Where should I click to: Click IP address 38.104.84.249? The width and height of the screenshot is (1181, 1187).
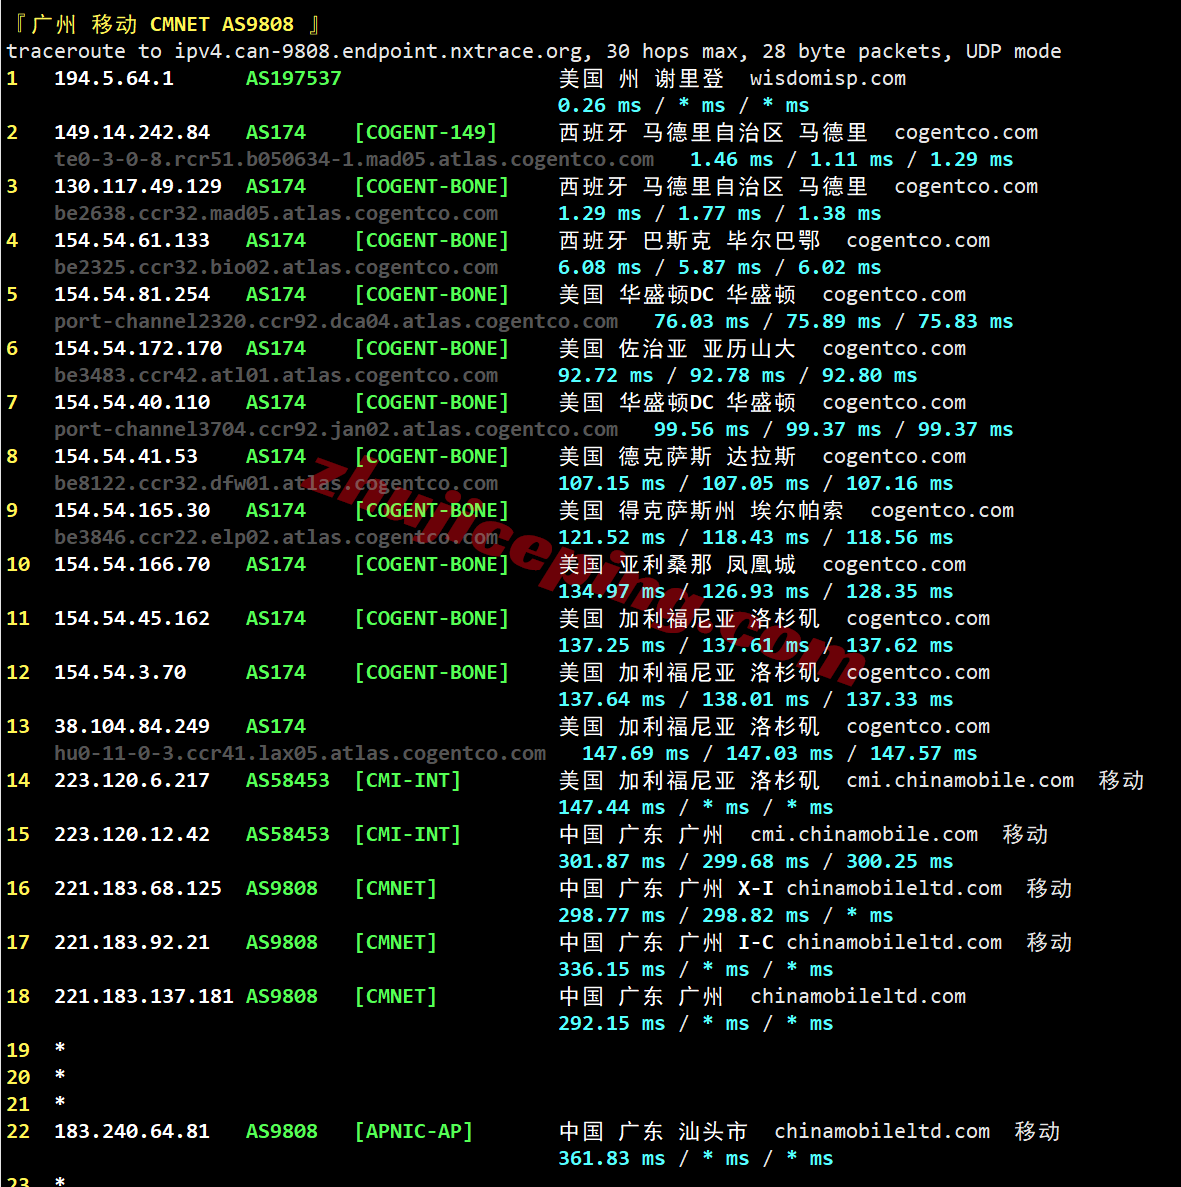click(x=132, y=727)
